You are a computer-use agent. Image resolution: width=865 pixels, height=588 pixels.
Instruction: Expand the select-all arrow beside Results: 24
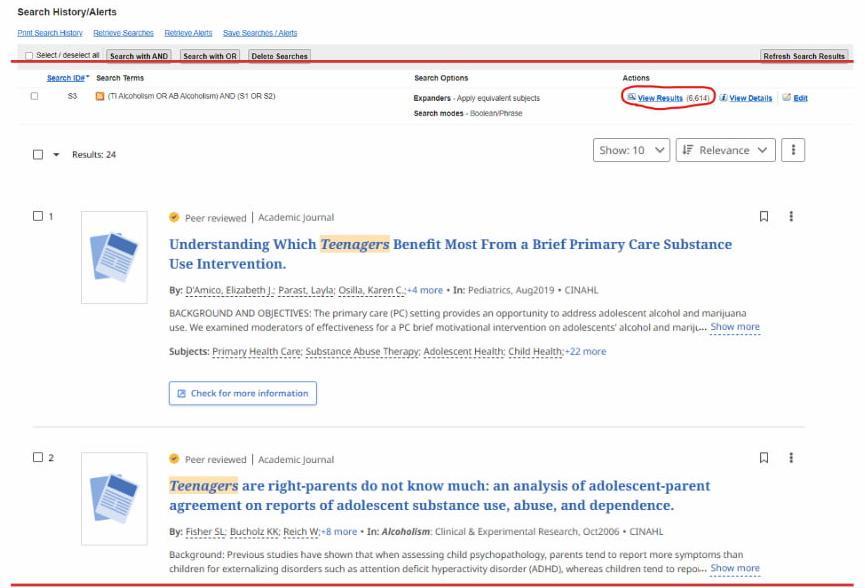[56, 155]
